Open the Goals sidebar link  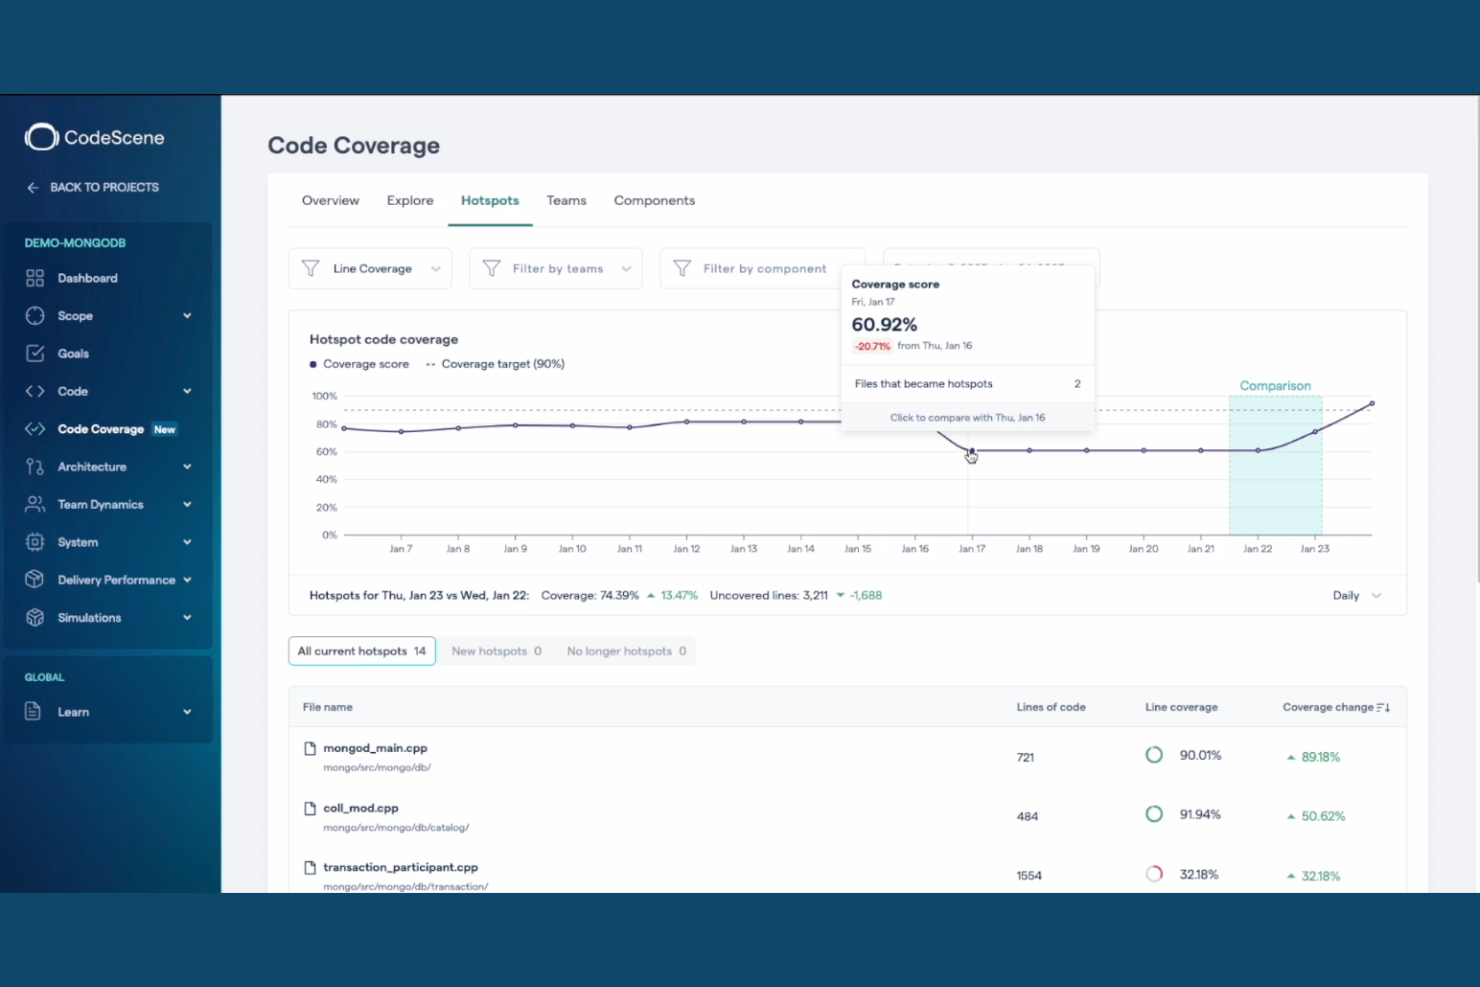73,353
